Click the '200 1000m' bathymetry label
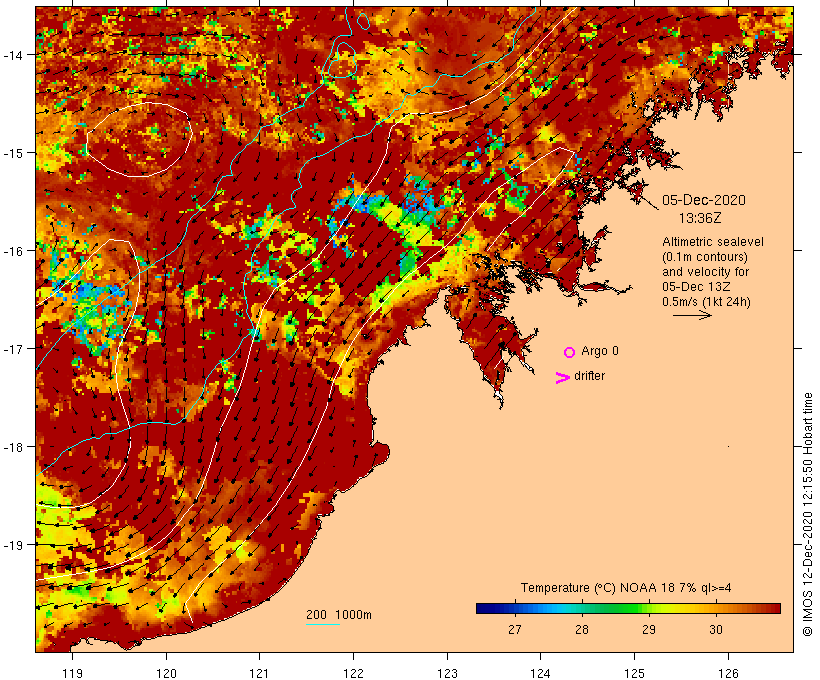This screenshot has width=820, height=680. click(x=339, y=615)
